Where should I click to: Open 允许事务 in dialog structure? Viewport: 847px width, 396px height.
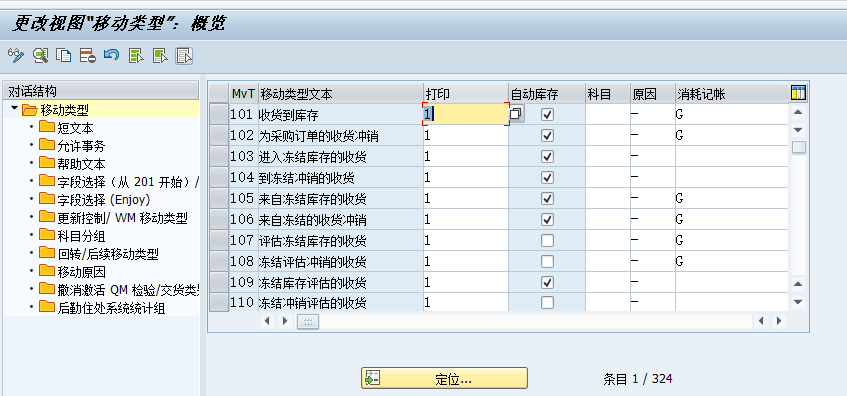point(81,146)
